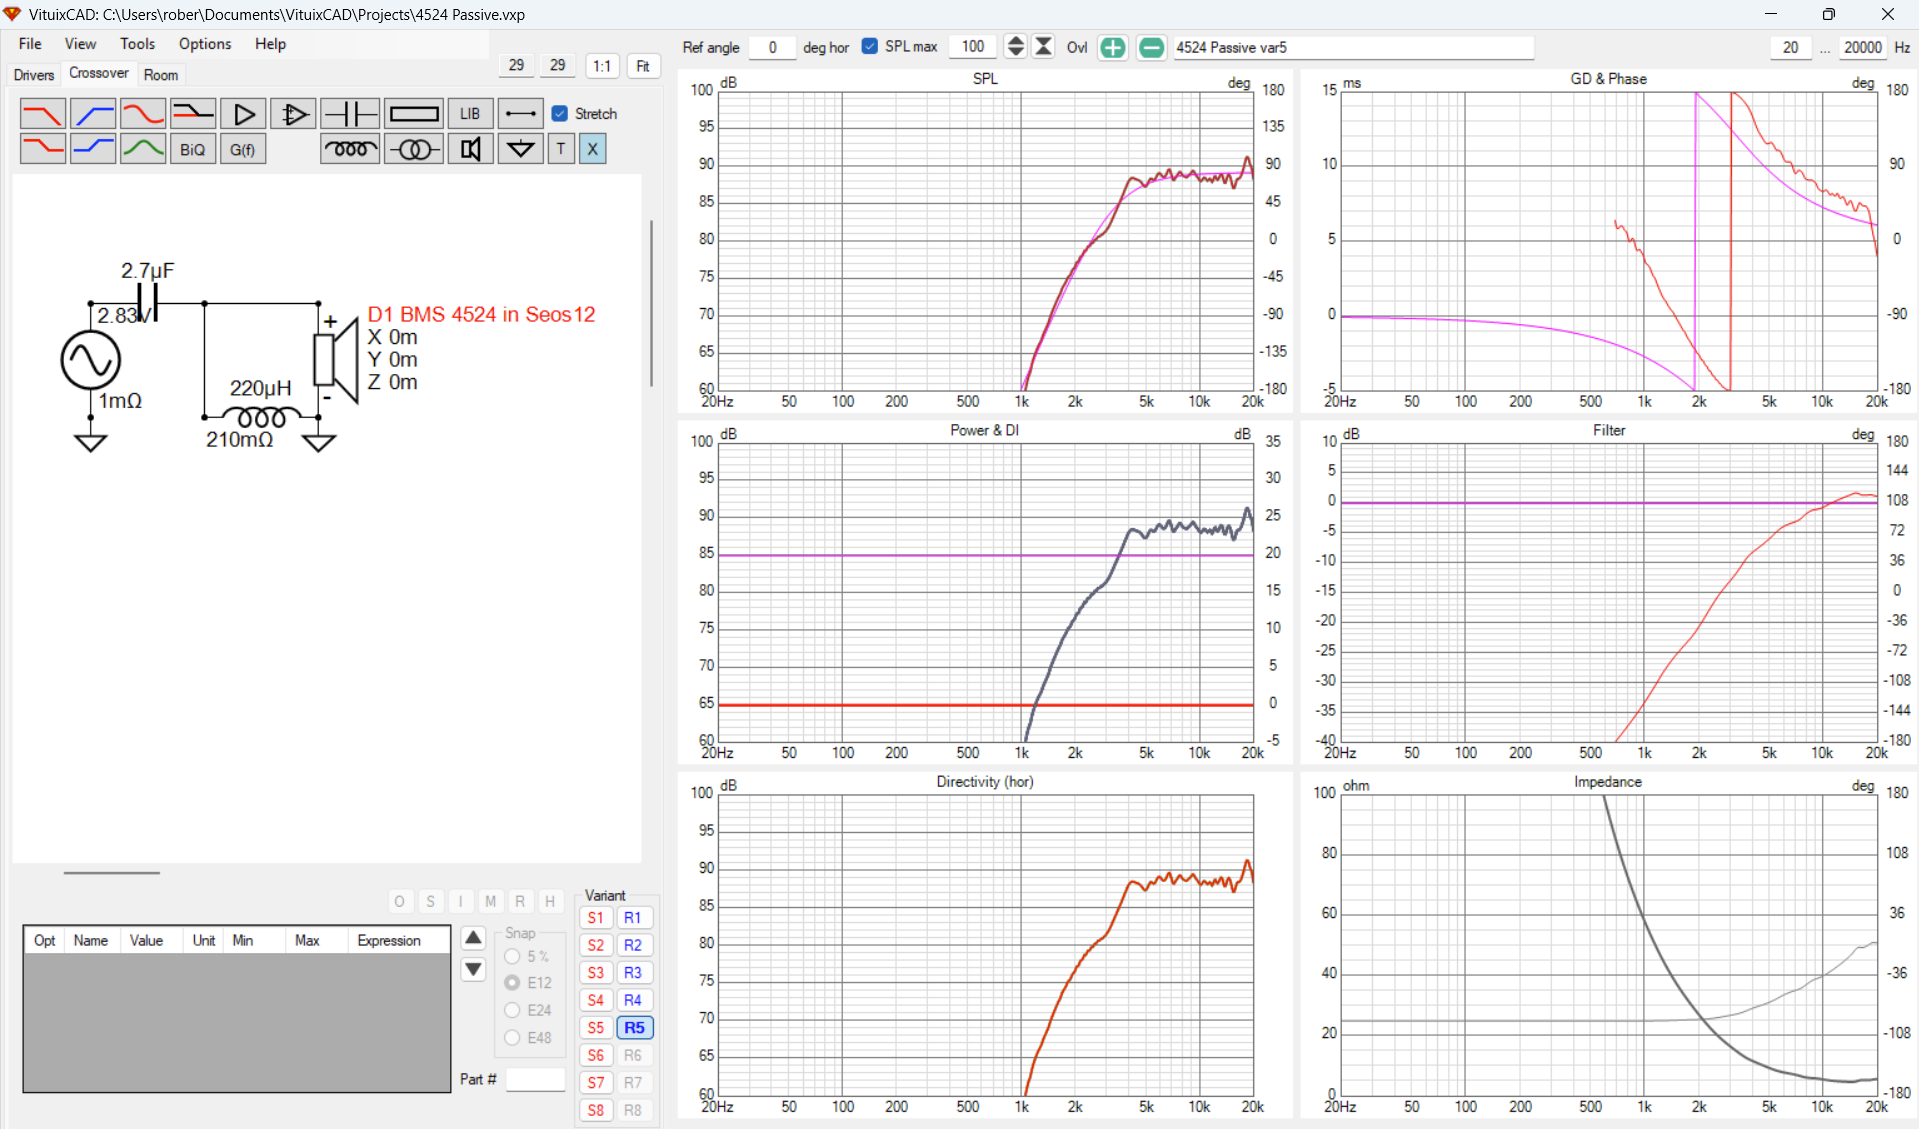This screenshot has width=1919, height=1129.
Task: Insert a driver speaker component
Action: 470,150
